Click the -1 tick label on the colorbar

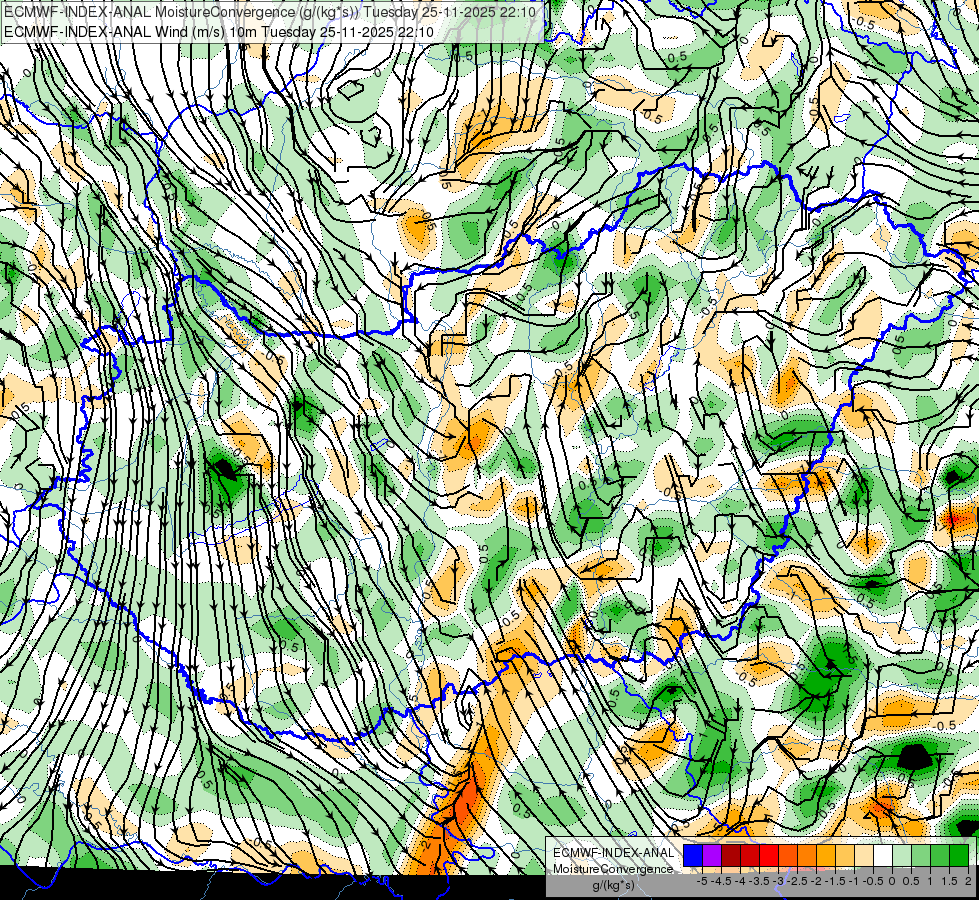(x=854, y=881)
